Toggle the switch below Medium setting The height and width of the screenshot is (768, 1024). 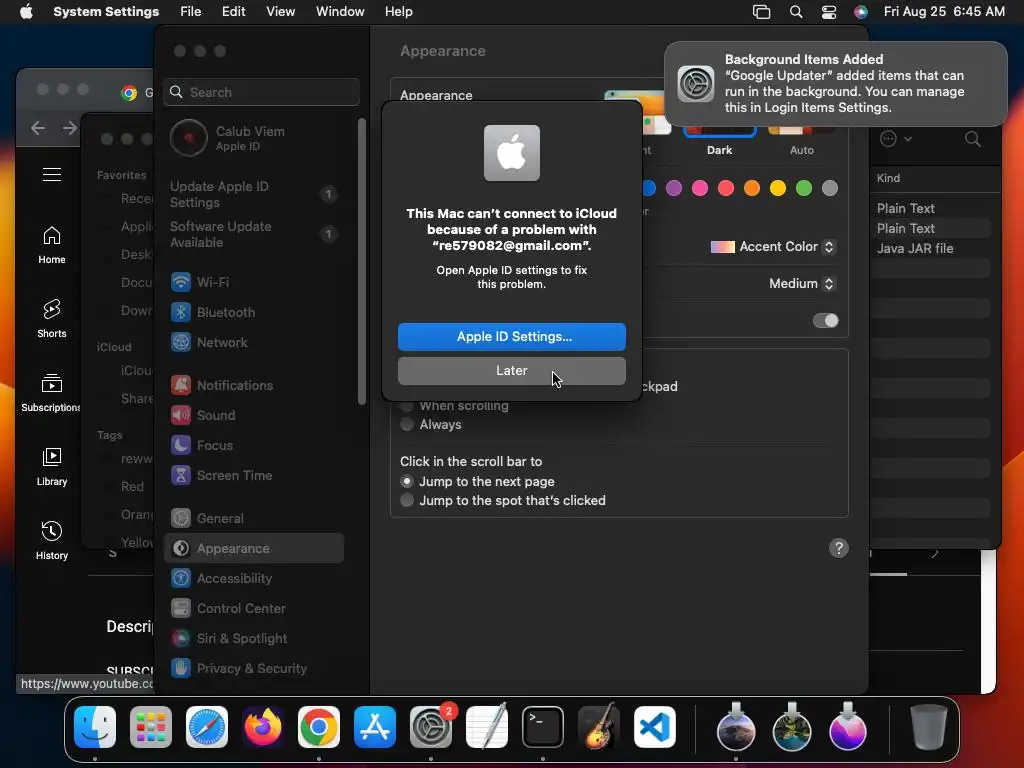point(825,320)
